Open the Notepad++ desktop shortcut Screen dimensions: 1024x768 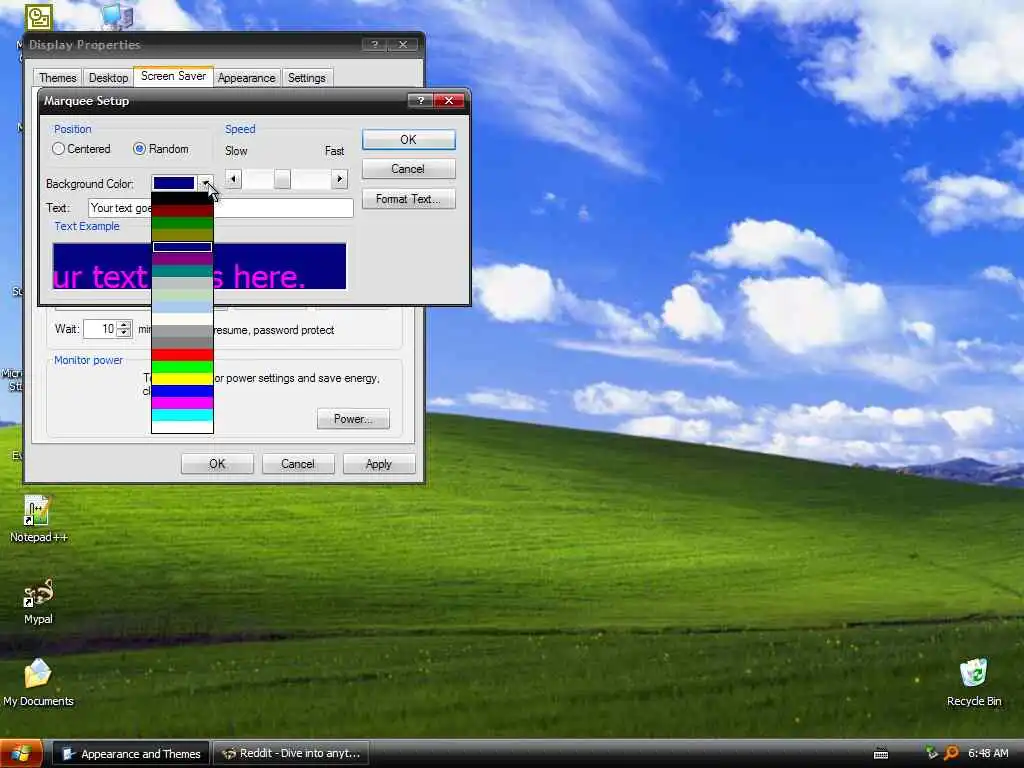click(x=38, y=519)
